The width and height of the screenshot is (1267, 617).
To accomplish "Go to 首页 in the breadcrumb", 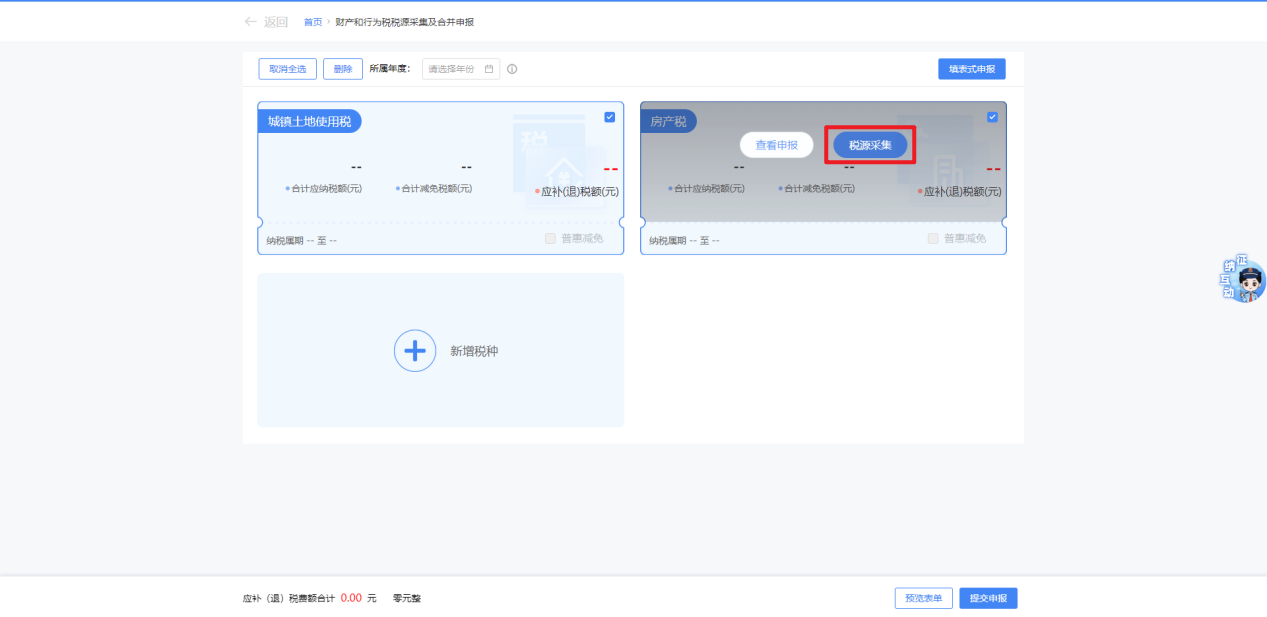I will [313, 22].
